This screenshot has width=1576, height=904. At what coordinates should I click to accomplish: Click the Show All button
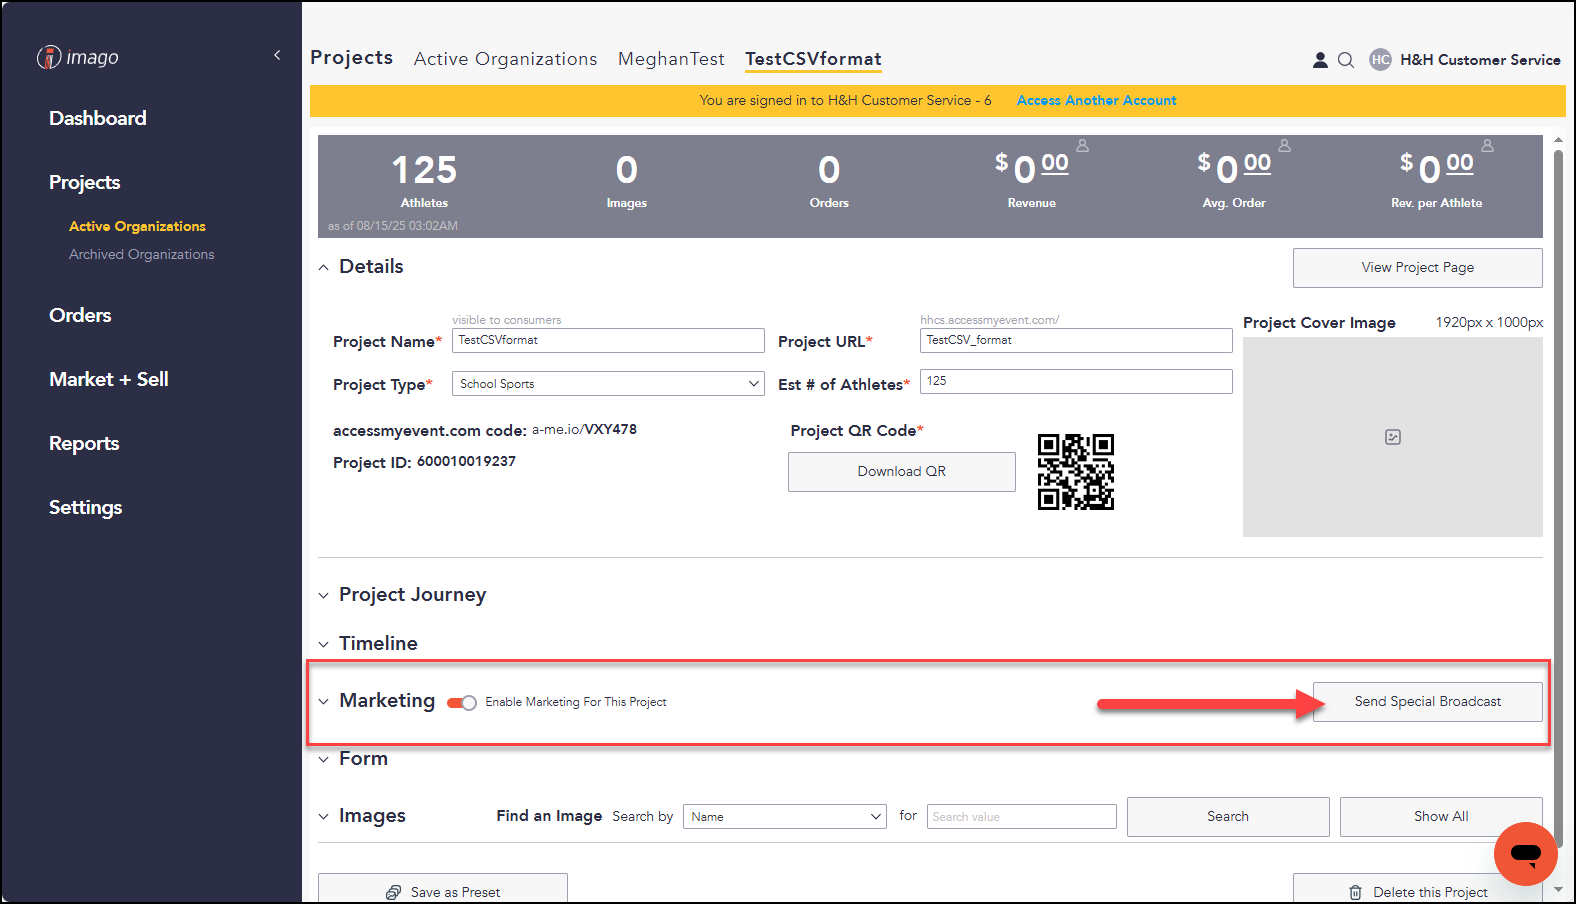(x=1441, y=817)
